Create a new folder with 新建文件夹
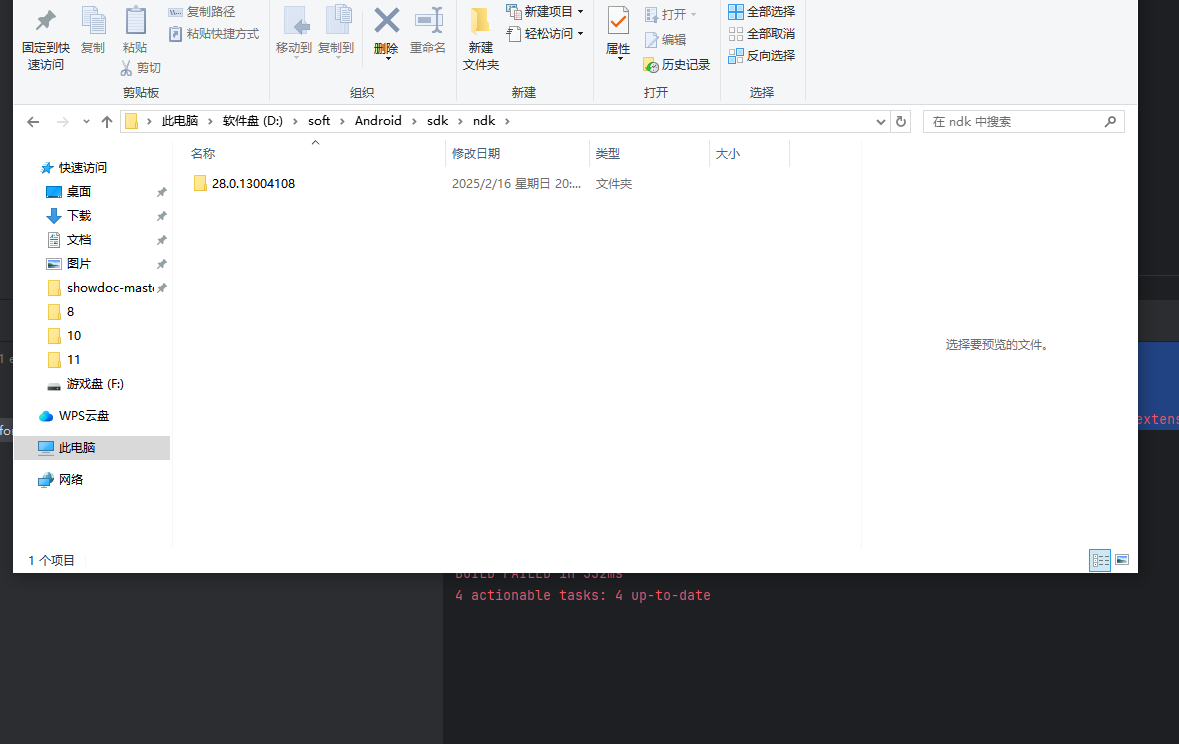Viewport: 1179px width, 744px height. coord(480,37)
